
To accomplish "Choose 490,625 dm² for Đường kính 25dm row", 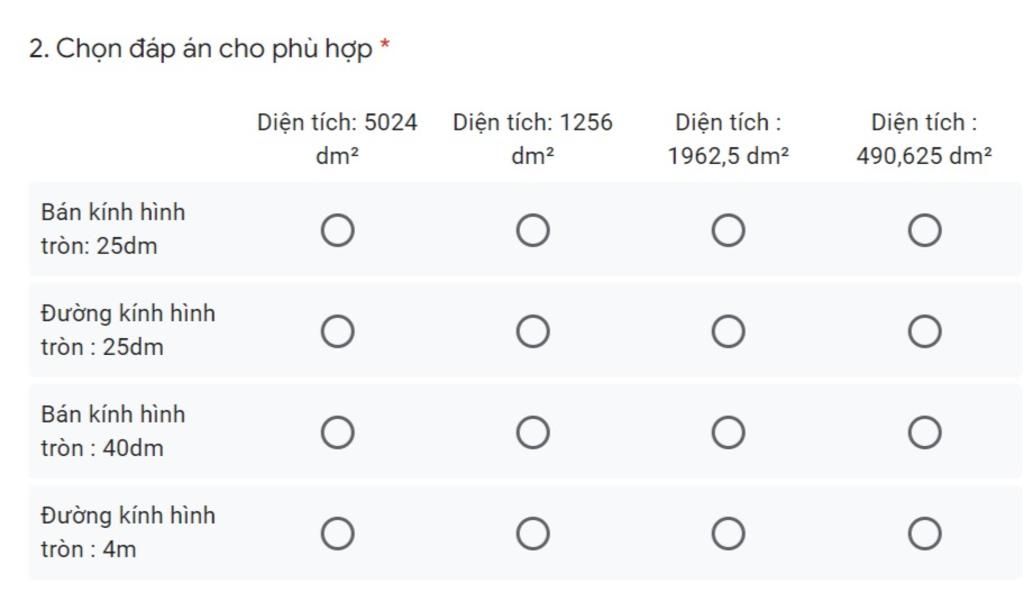I will pyautogui.click(x=925, y=331).
